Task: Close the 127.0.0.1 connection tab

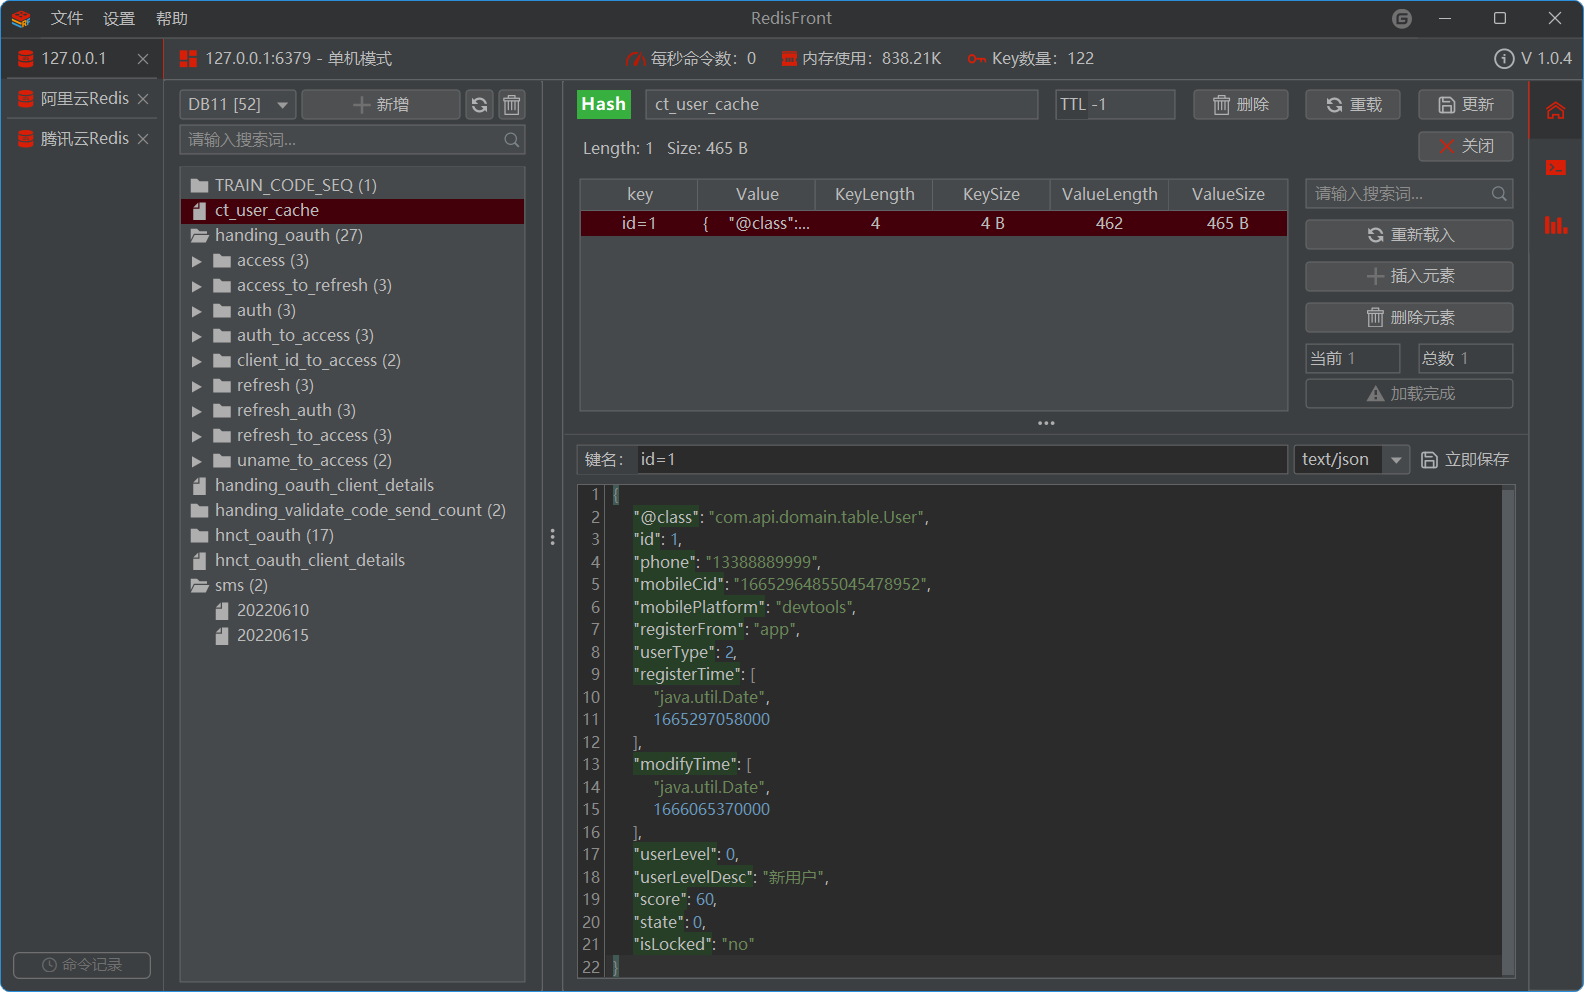Action: (x=143, y=59)
